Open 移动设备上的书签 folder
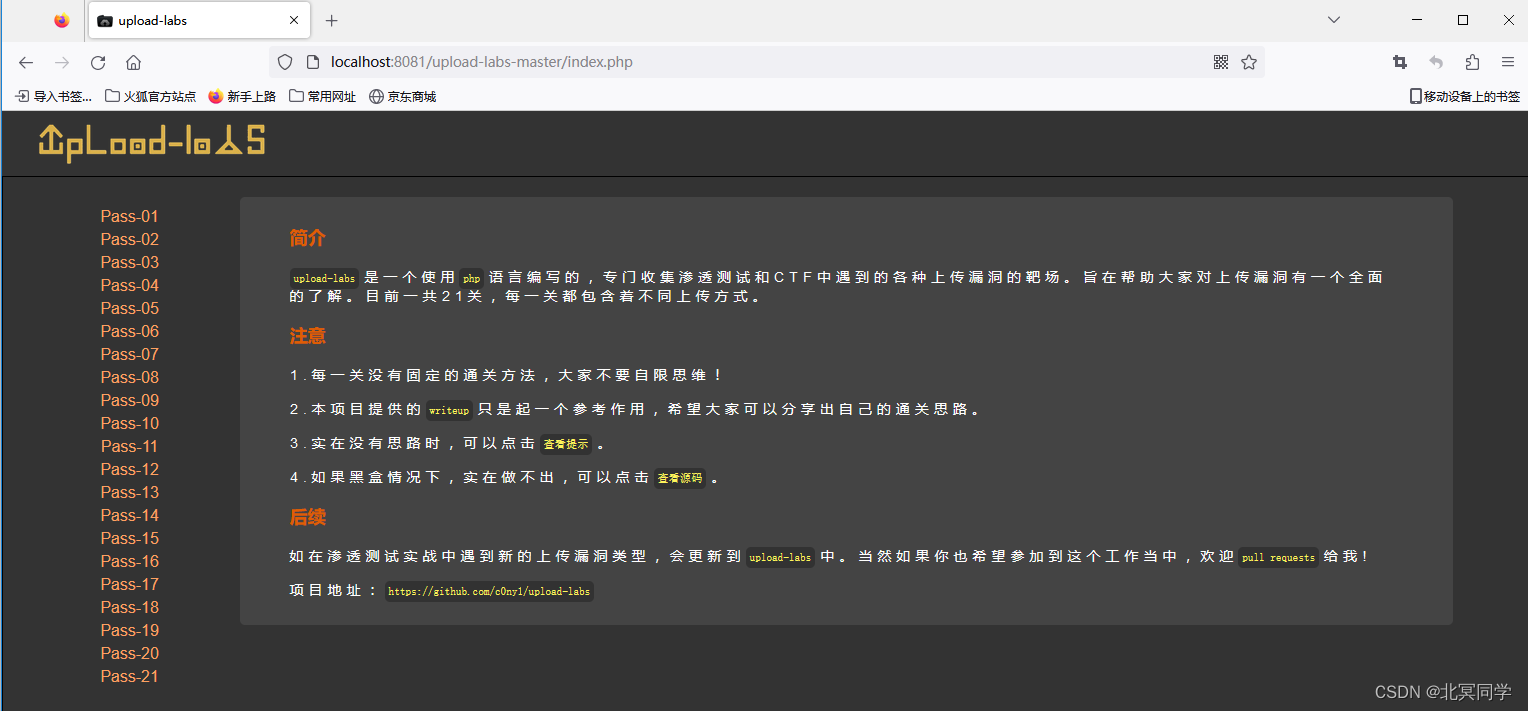Screen dimensions: 1528x711 pyautogui.click(x=1464, y=97)
